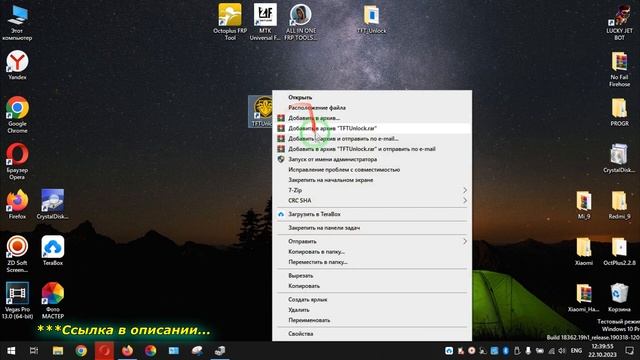
Task: Select the No Fail Firehose archive icon
Action: tap(619, 68)
